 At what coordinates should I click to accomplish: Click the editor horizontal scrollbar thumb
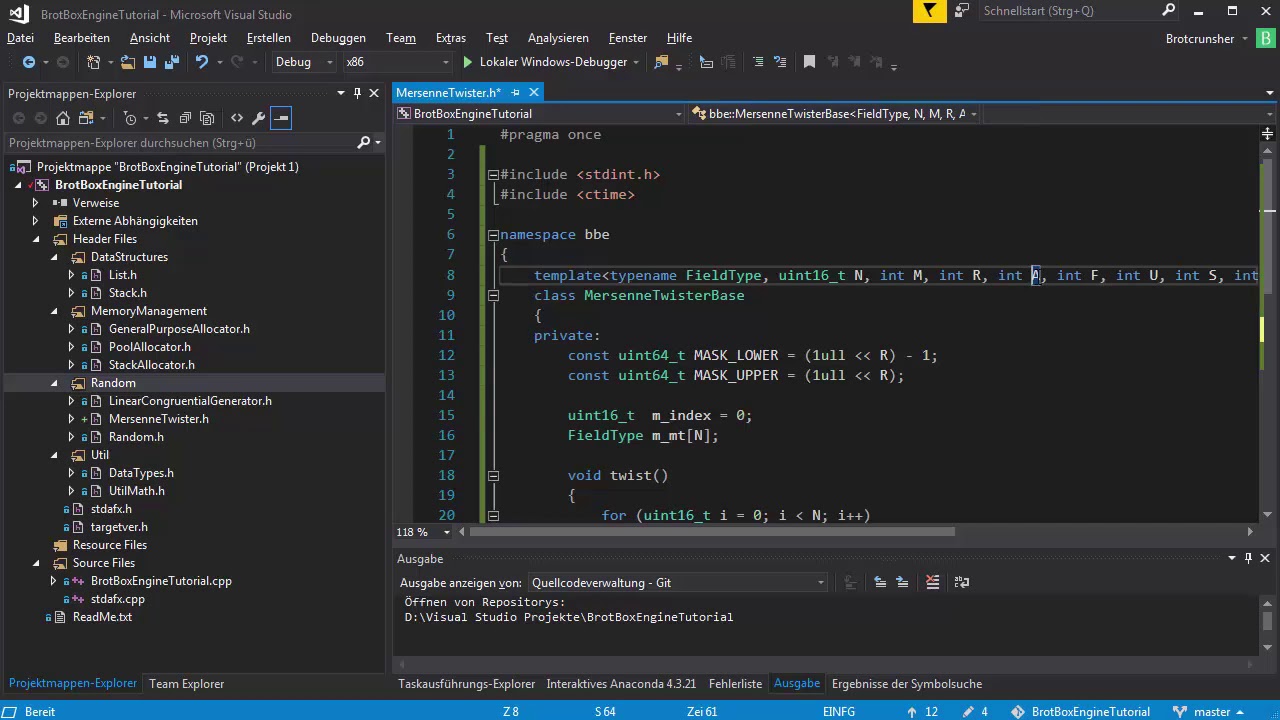tap(712, 532)
